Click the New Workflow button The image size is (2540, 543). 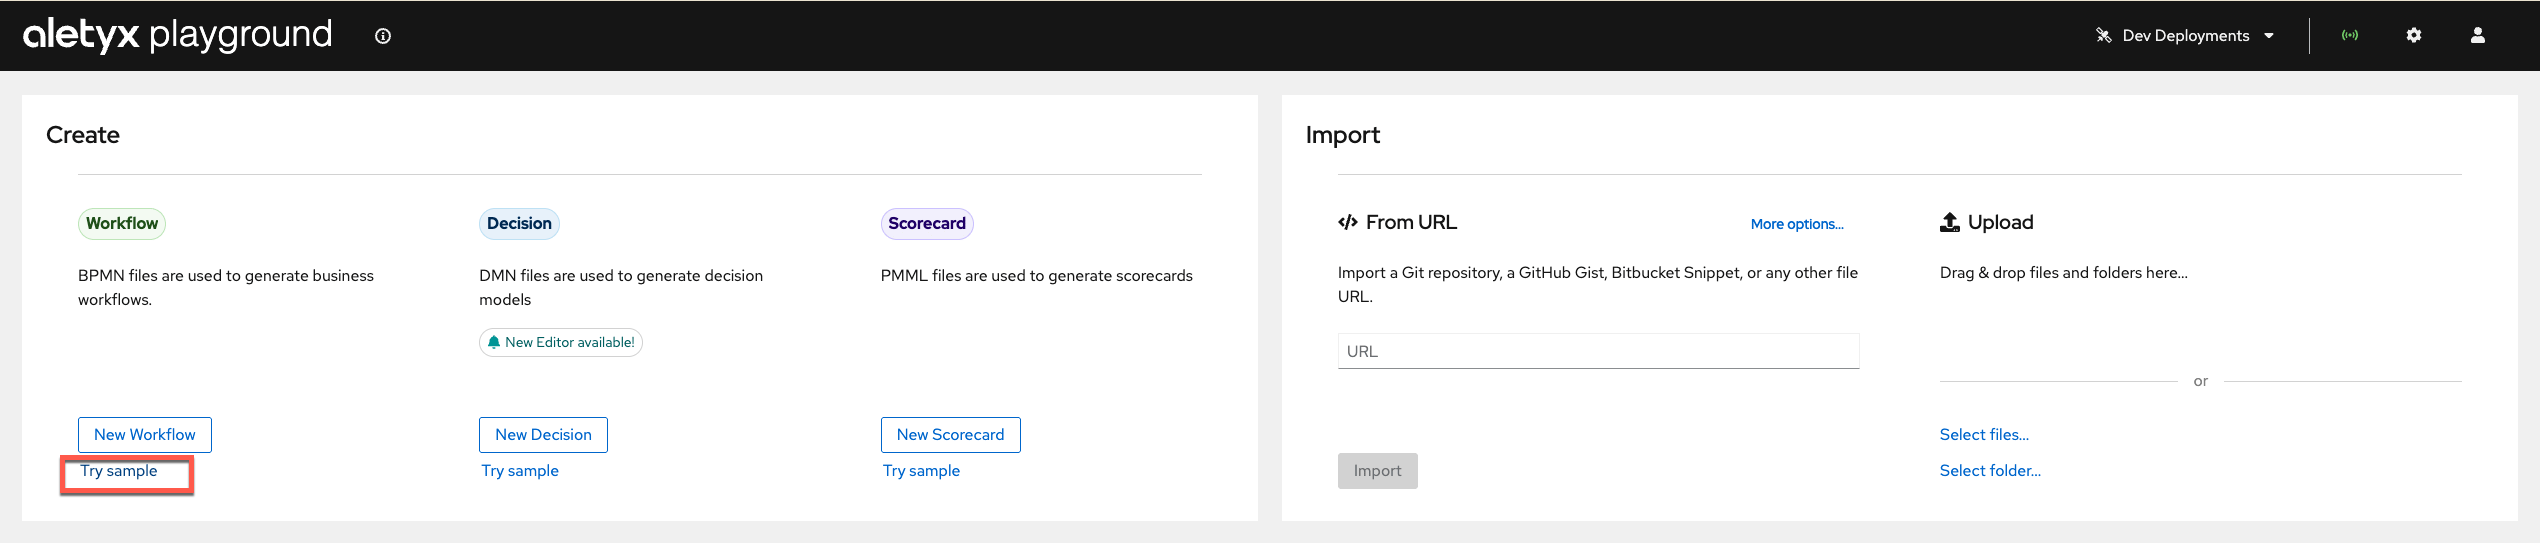(145, 435)
